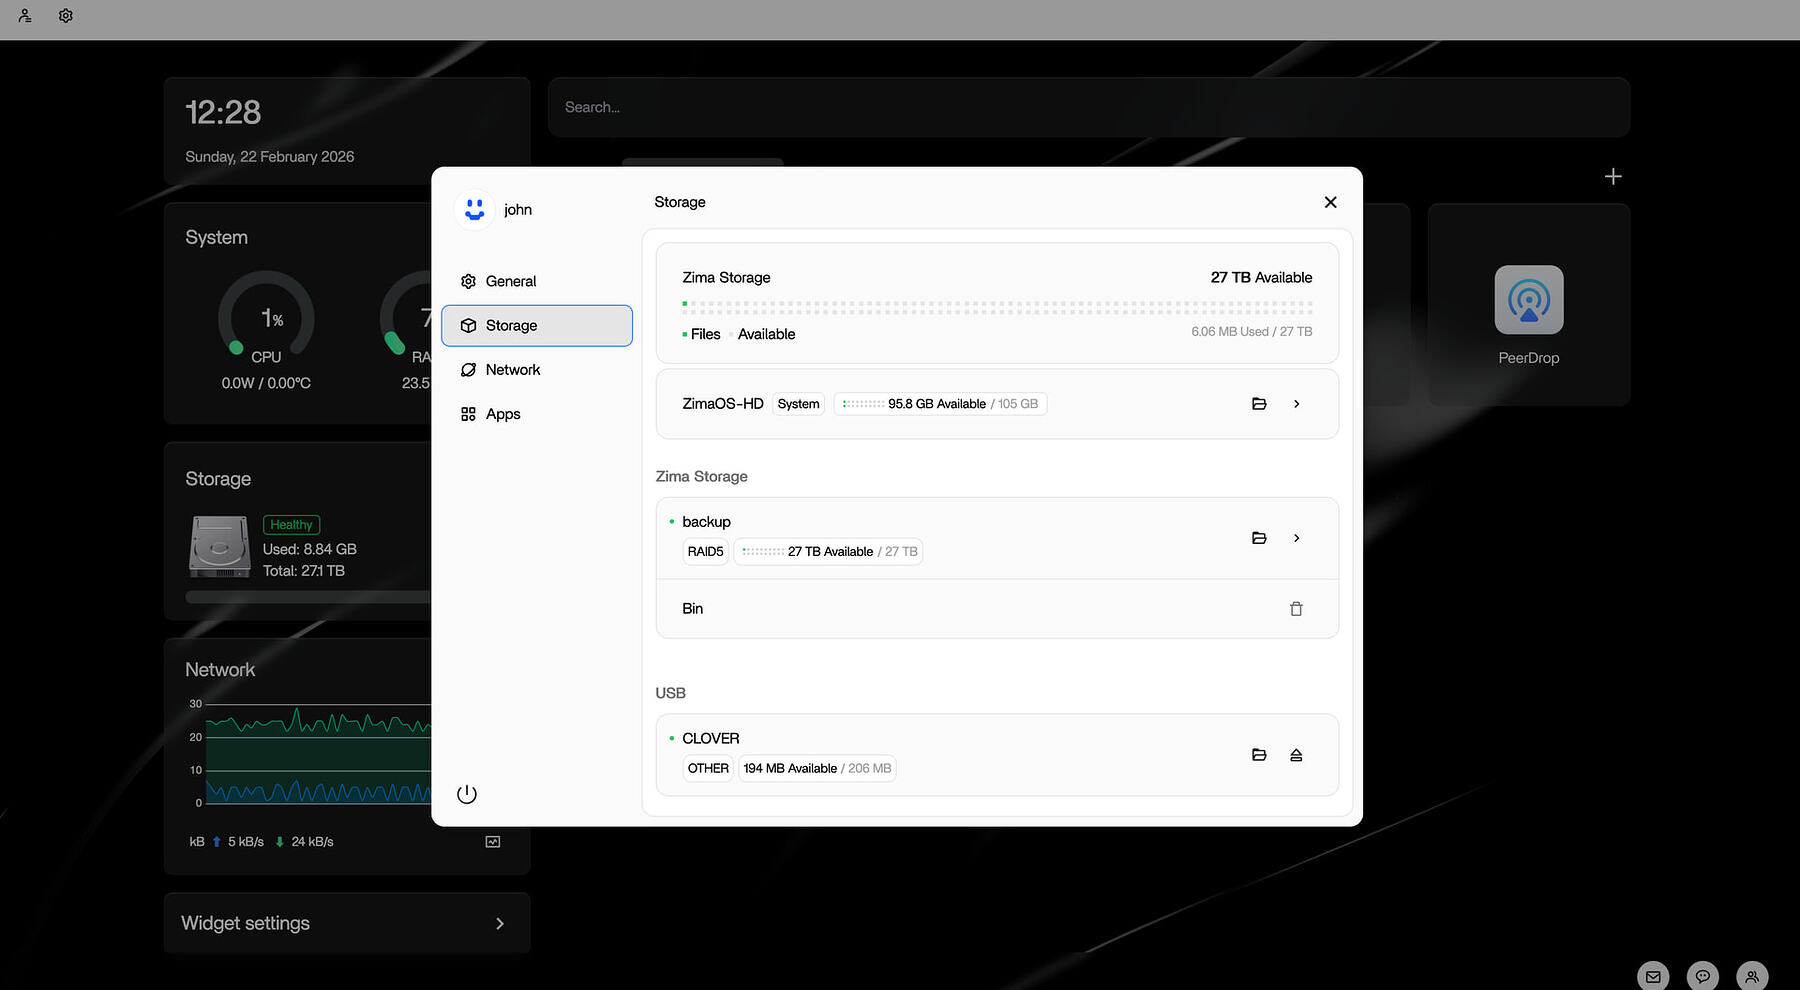Expand backup storage details chevron
Screen dimensions: 1800x990
(x=1297, y=538)
